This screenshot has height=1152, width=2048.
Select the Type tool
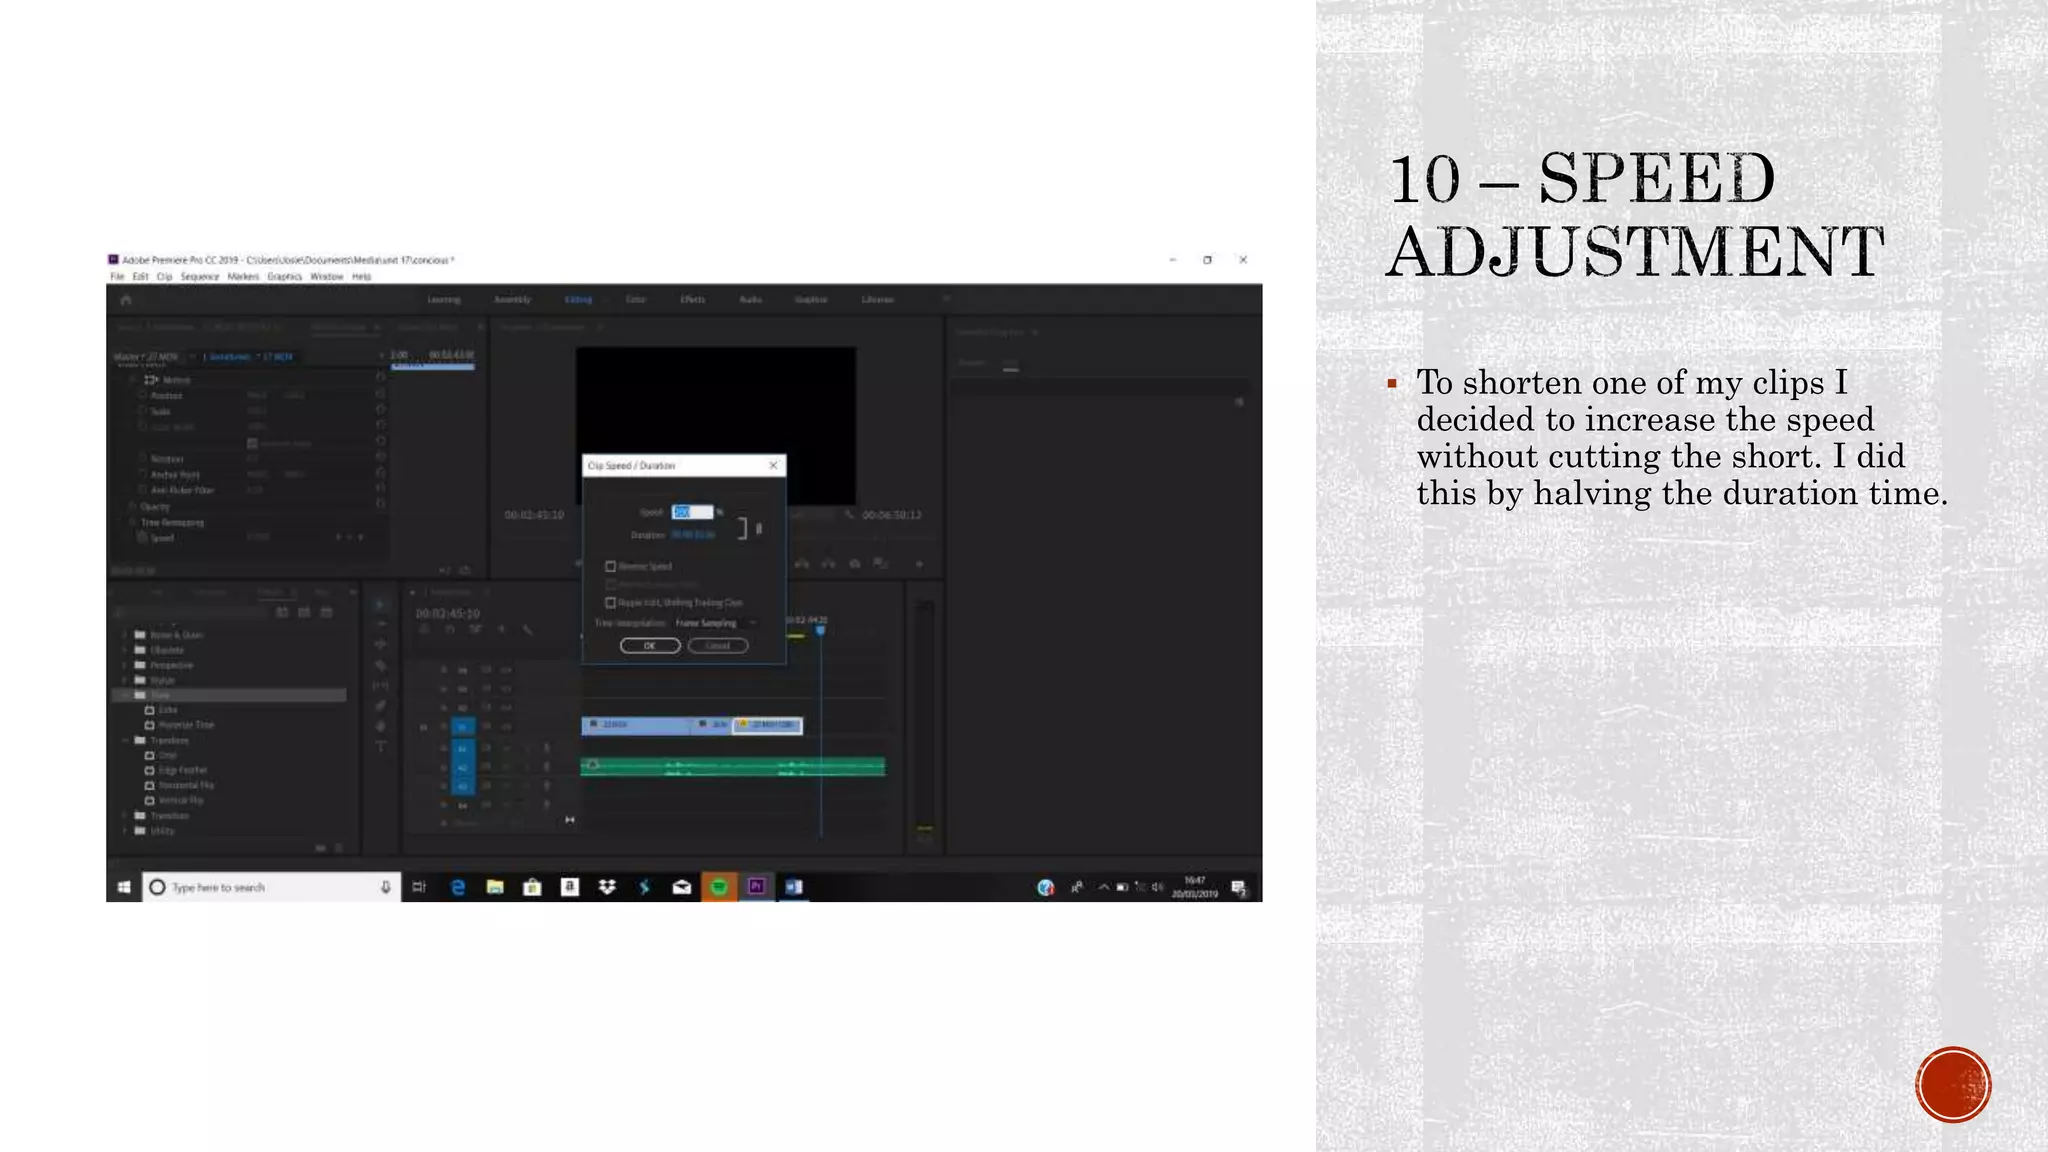pos(380,746)
